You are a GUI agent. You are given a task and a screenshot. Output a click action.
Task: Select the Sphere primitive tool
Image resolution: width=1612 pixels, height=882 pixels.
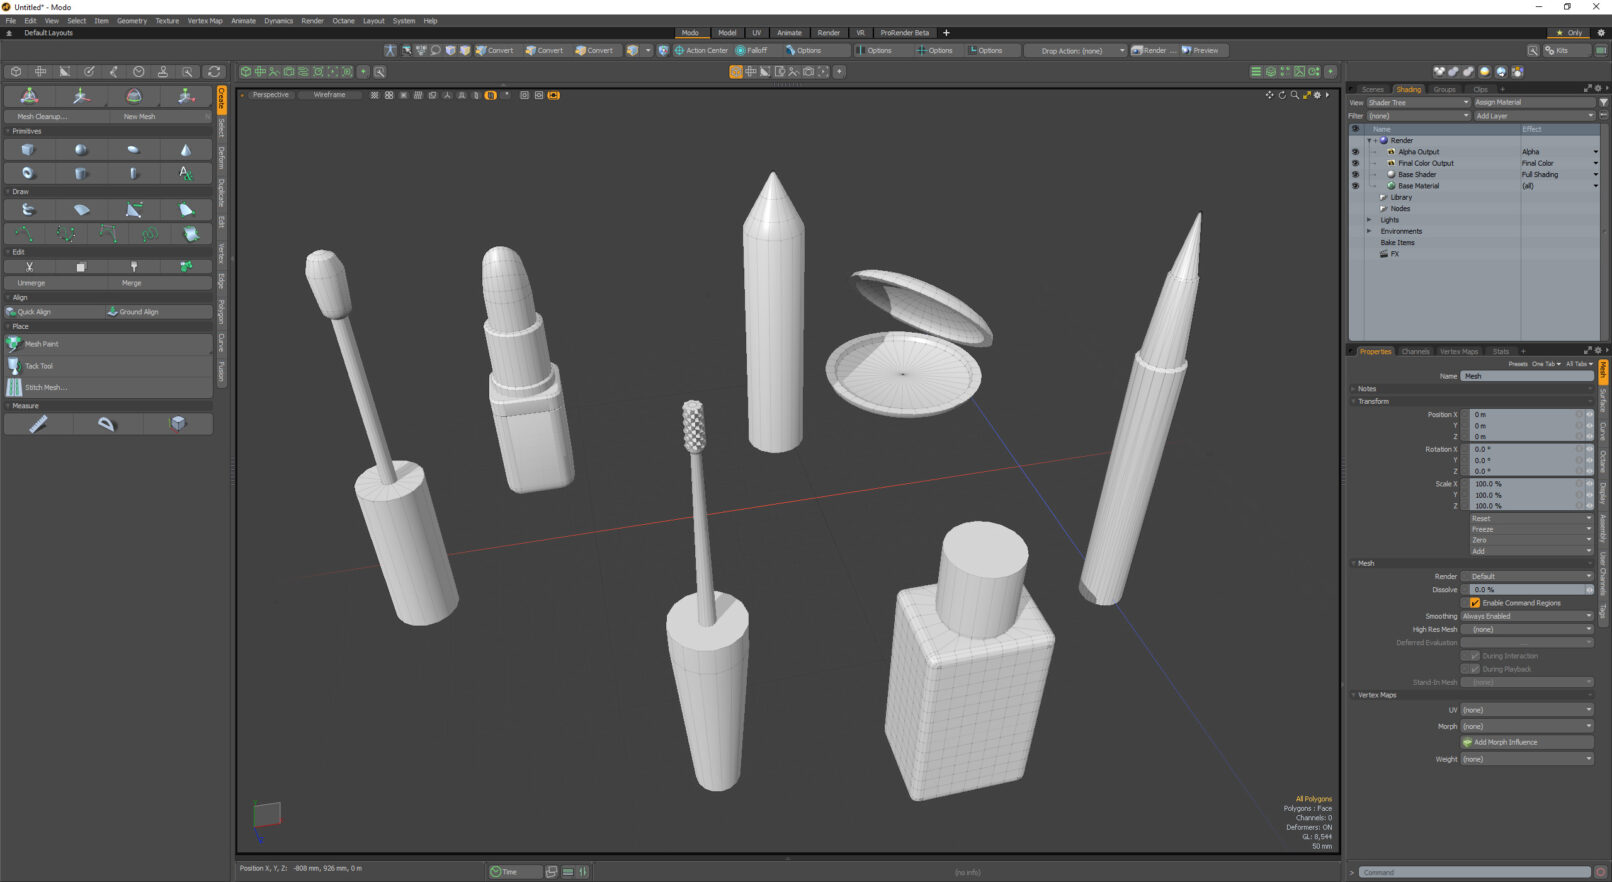point(81,150)
